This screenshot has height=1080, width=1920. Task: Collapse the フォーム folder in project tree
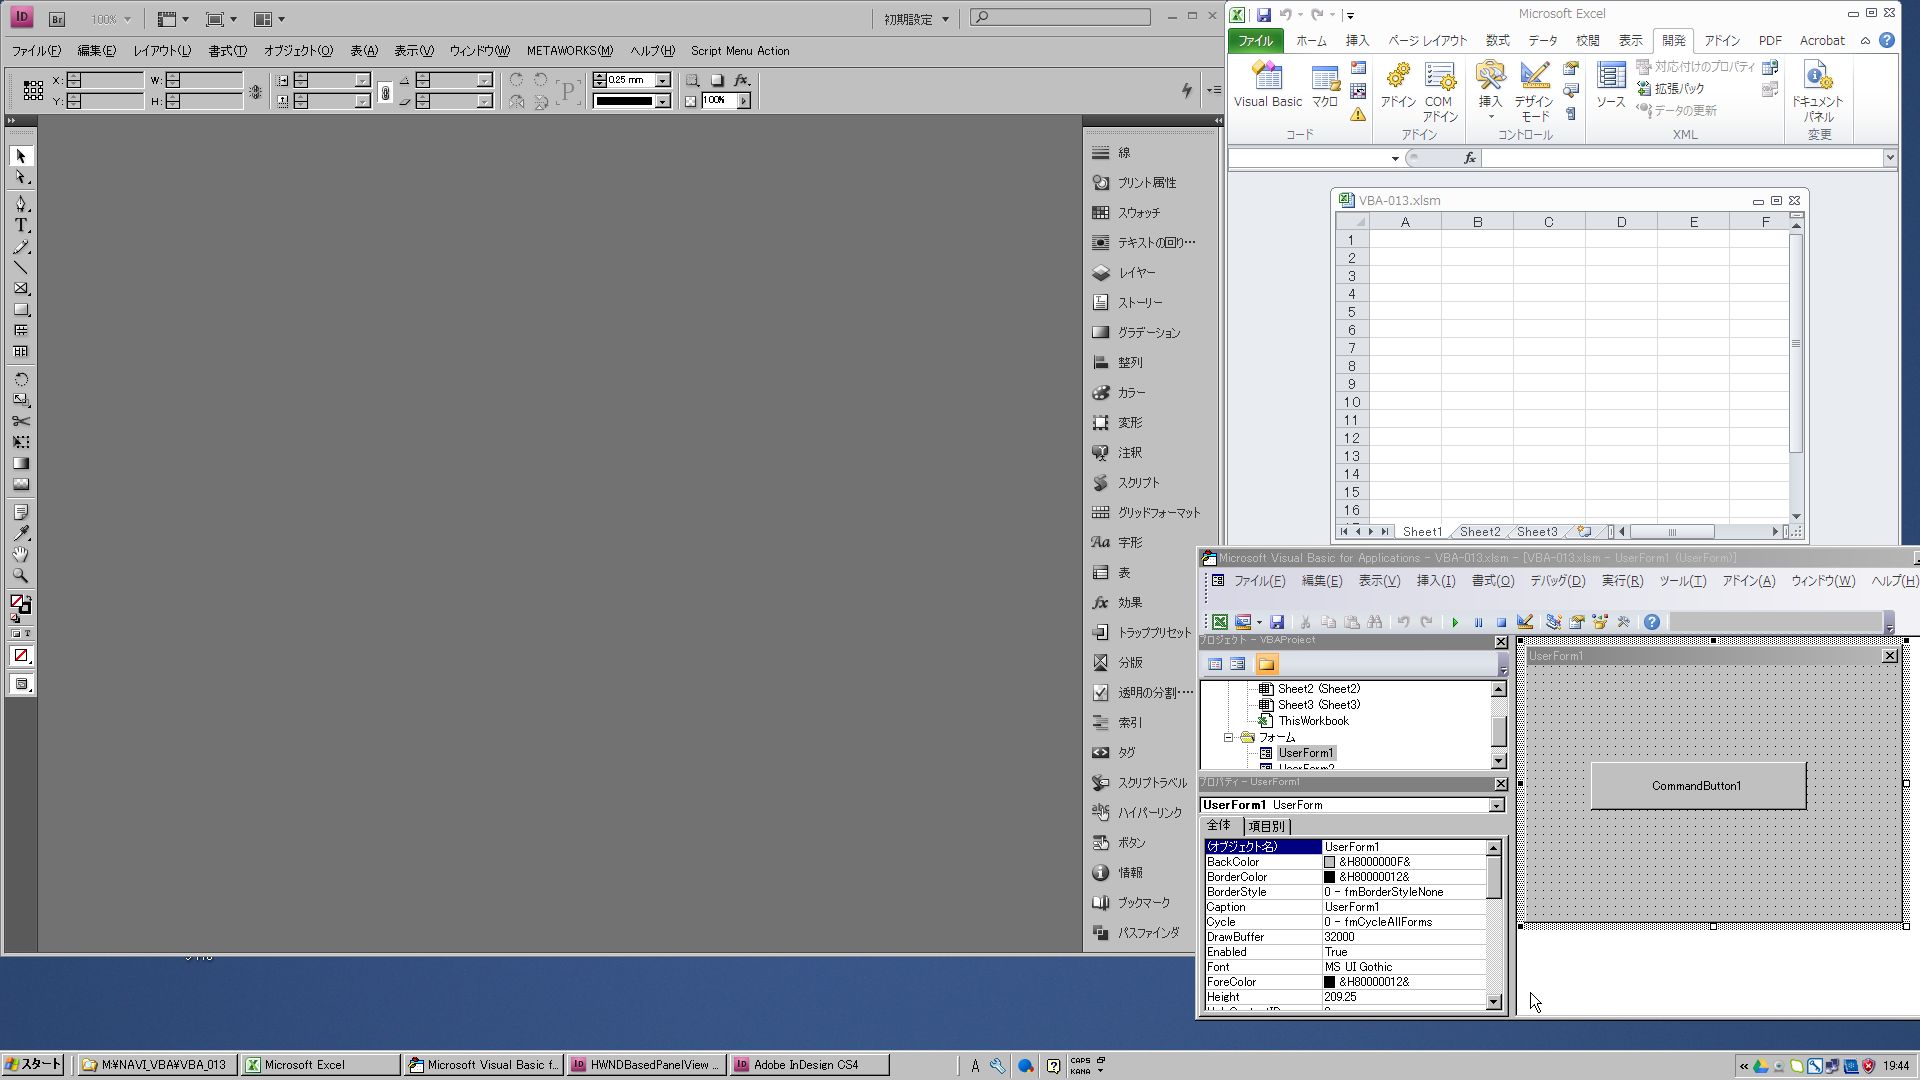point(1229,737)
